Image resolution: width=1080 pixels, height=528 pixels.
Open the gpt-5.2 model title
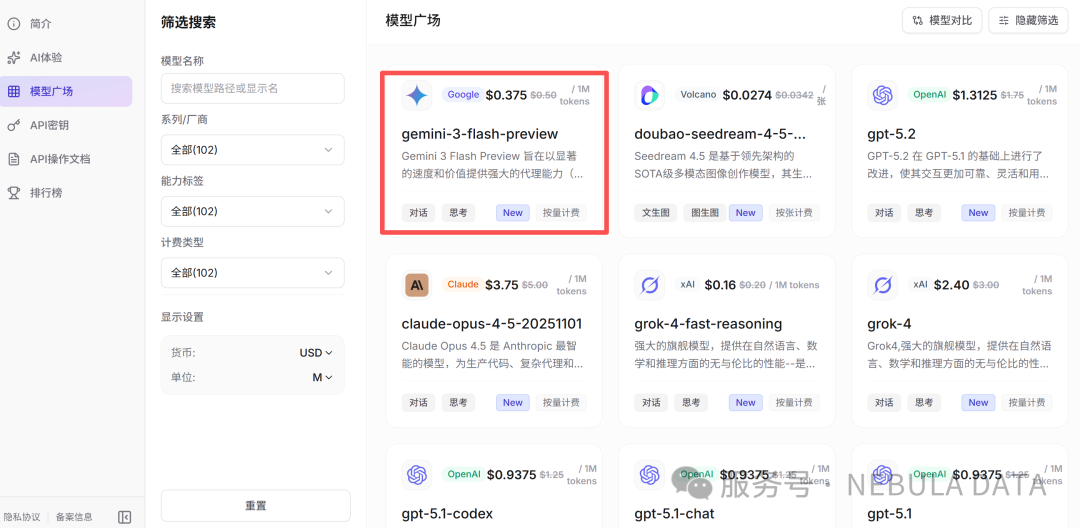coord(891,134)
